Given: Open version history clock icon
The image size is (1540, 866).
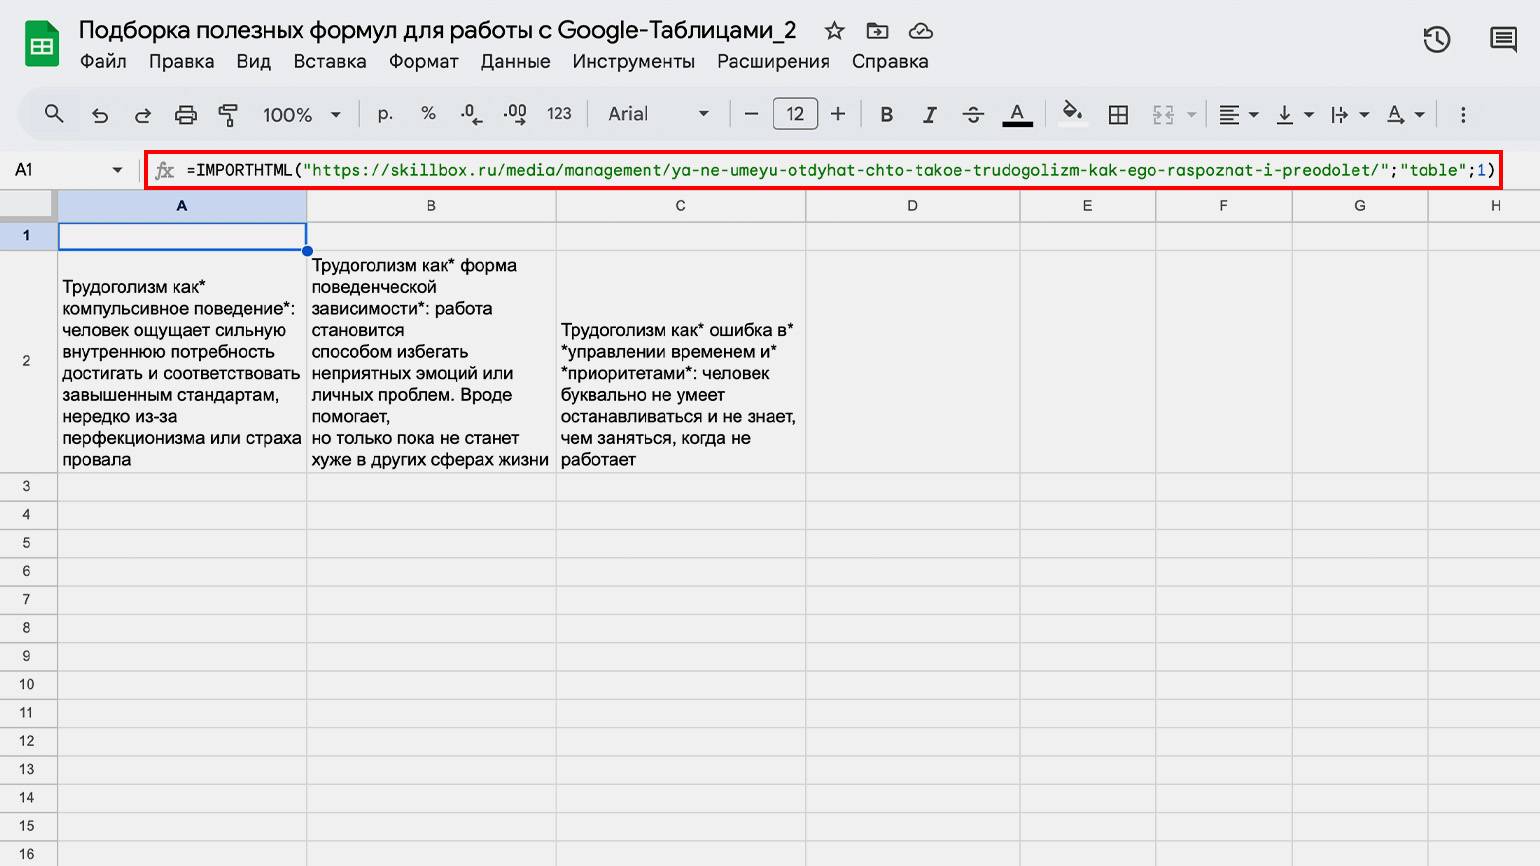Looking at the screenshot, I should tap(1437, 40).
